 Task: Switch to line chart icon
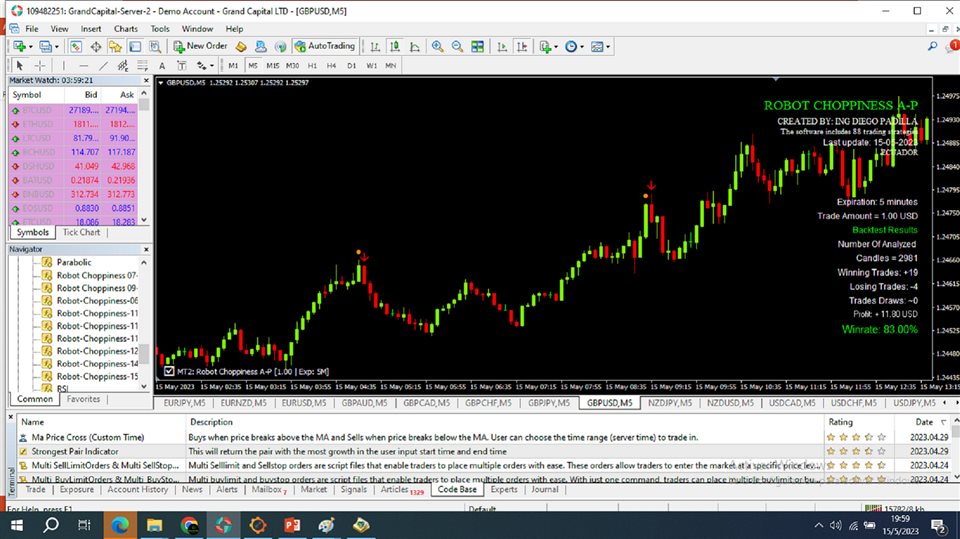pos(414,47)
